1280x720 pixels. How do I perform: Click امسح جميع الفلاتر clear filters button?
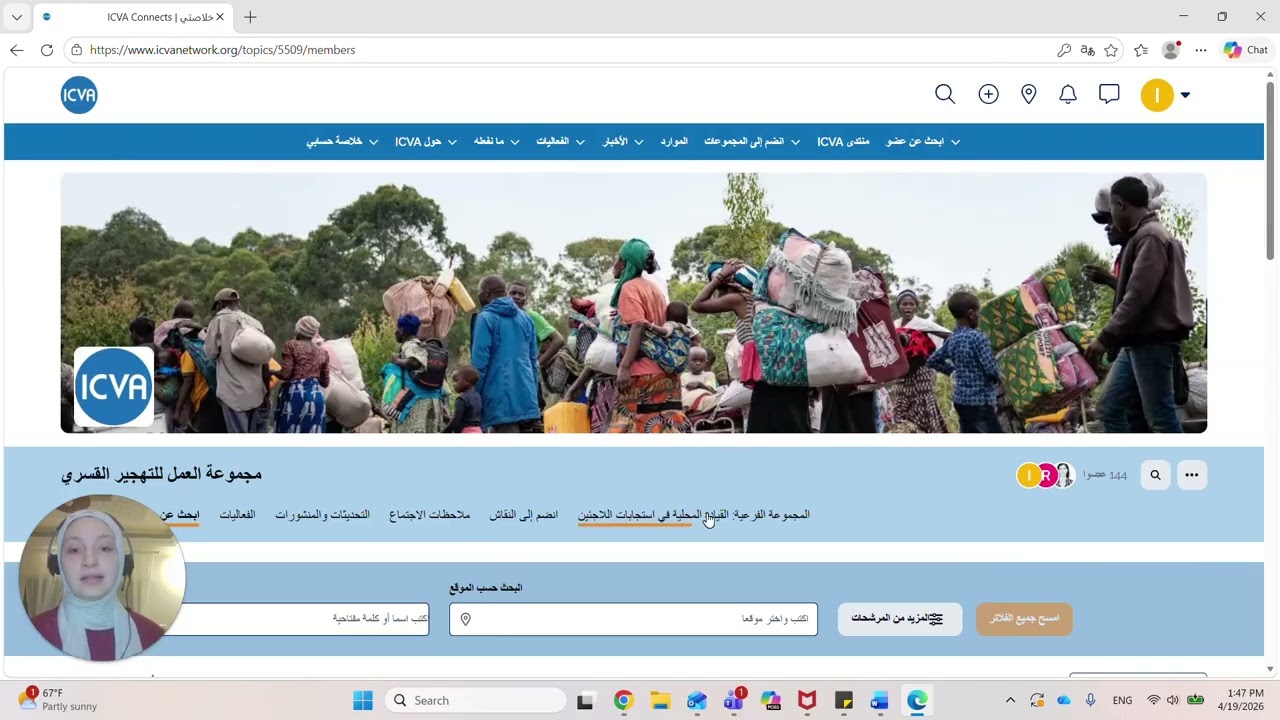[1024, 619]
